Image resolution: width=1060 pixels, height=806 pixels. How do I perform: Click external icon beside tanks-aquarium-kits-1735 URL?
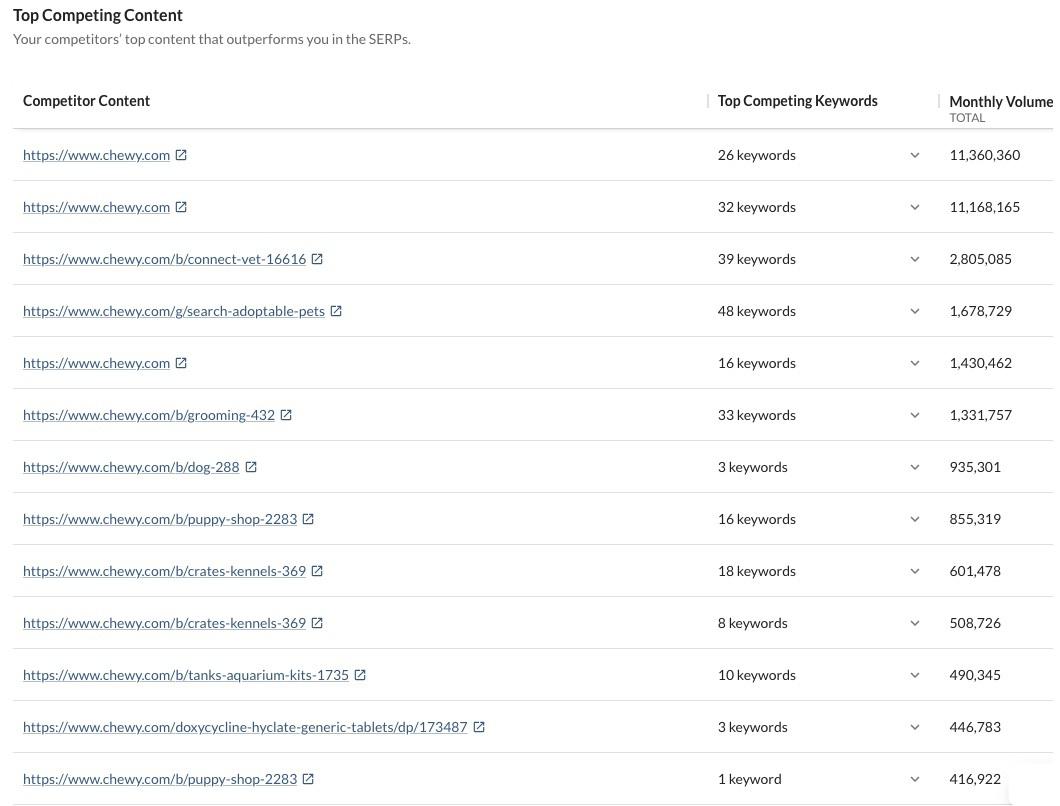pyautogui.click(x=360, y=675)
